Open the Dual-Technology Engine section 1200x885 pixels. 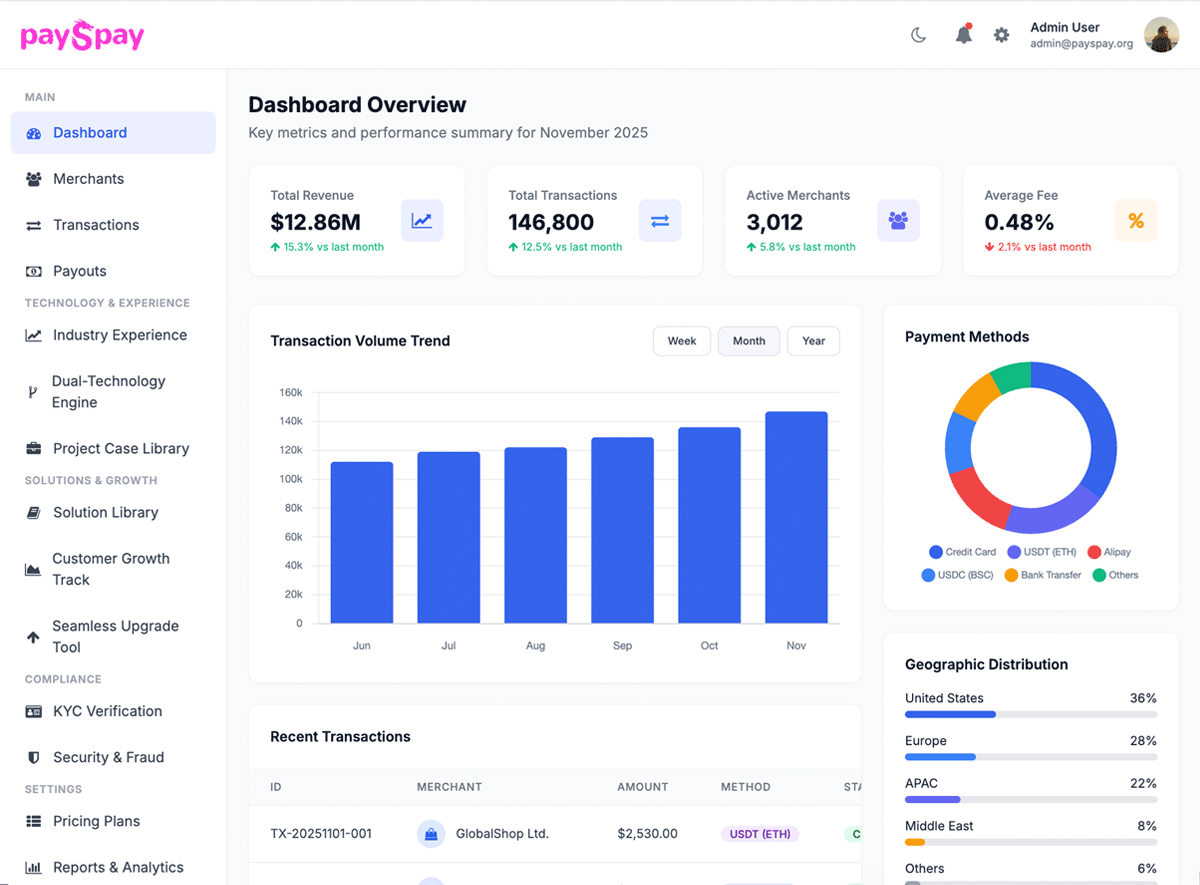[108, 392]
